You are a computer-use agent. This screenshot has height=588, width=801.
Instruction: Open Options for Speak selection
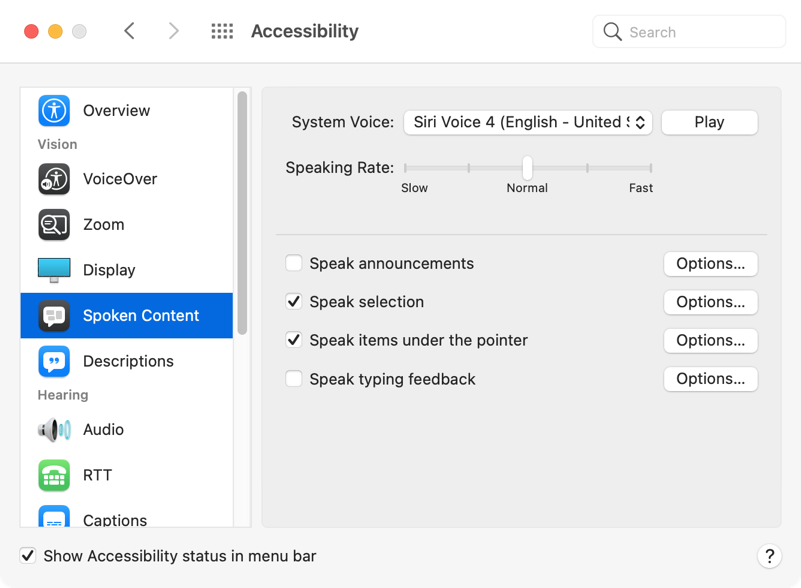[x=710, y=302]
